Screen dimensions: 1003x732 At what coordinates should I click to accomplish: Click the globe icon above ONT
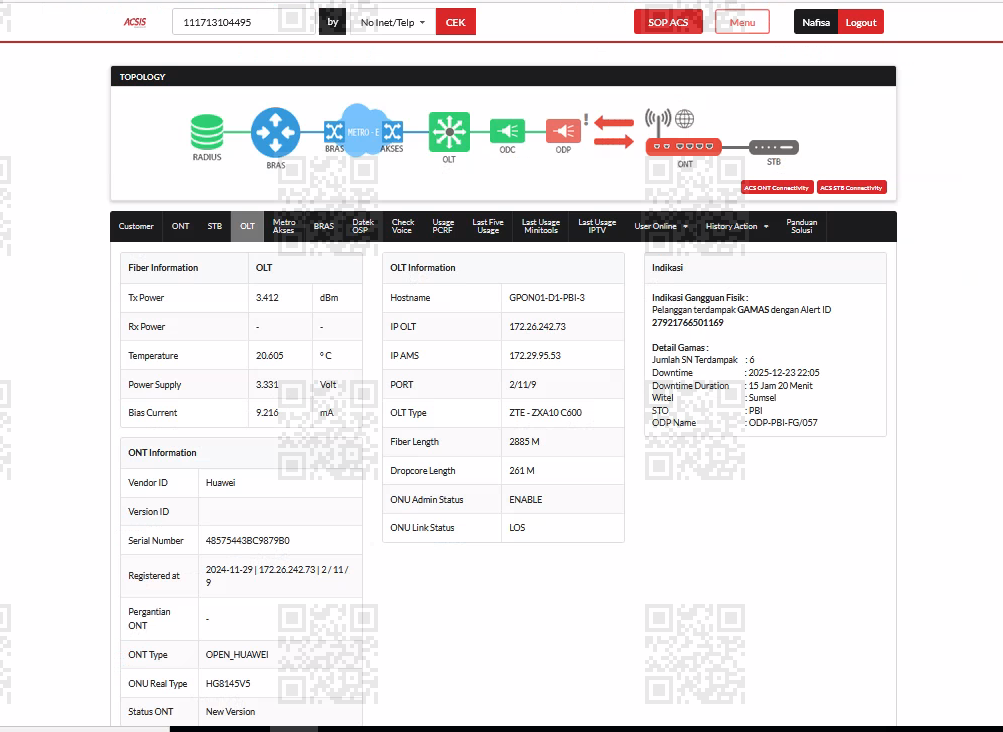684,119
